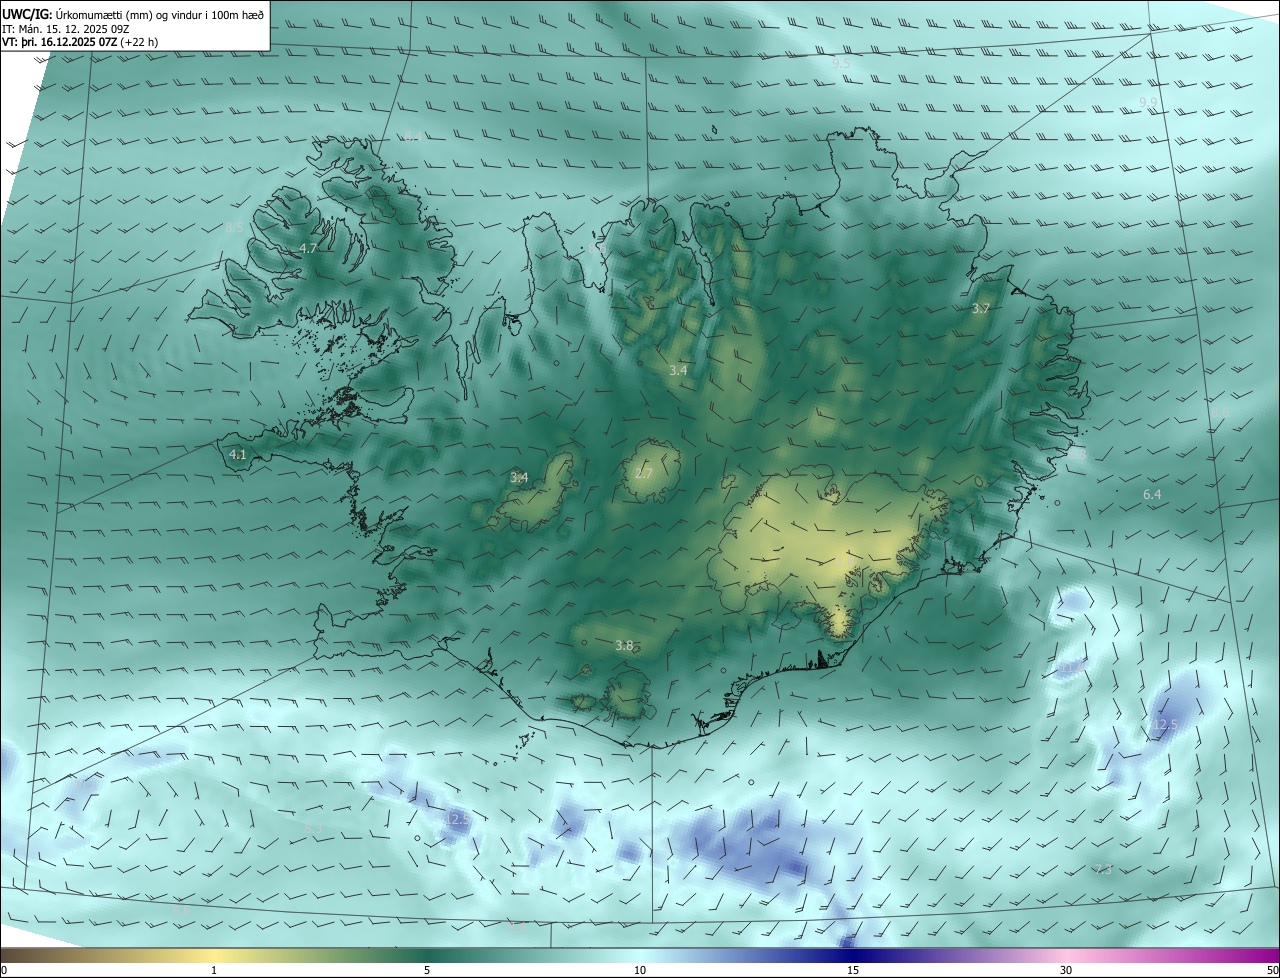Click the 10 tick on the colour scale

(640, 970)
